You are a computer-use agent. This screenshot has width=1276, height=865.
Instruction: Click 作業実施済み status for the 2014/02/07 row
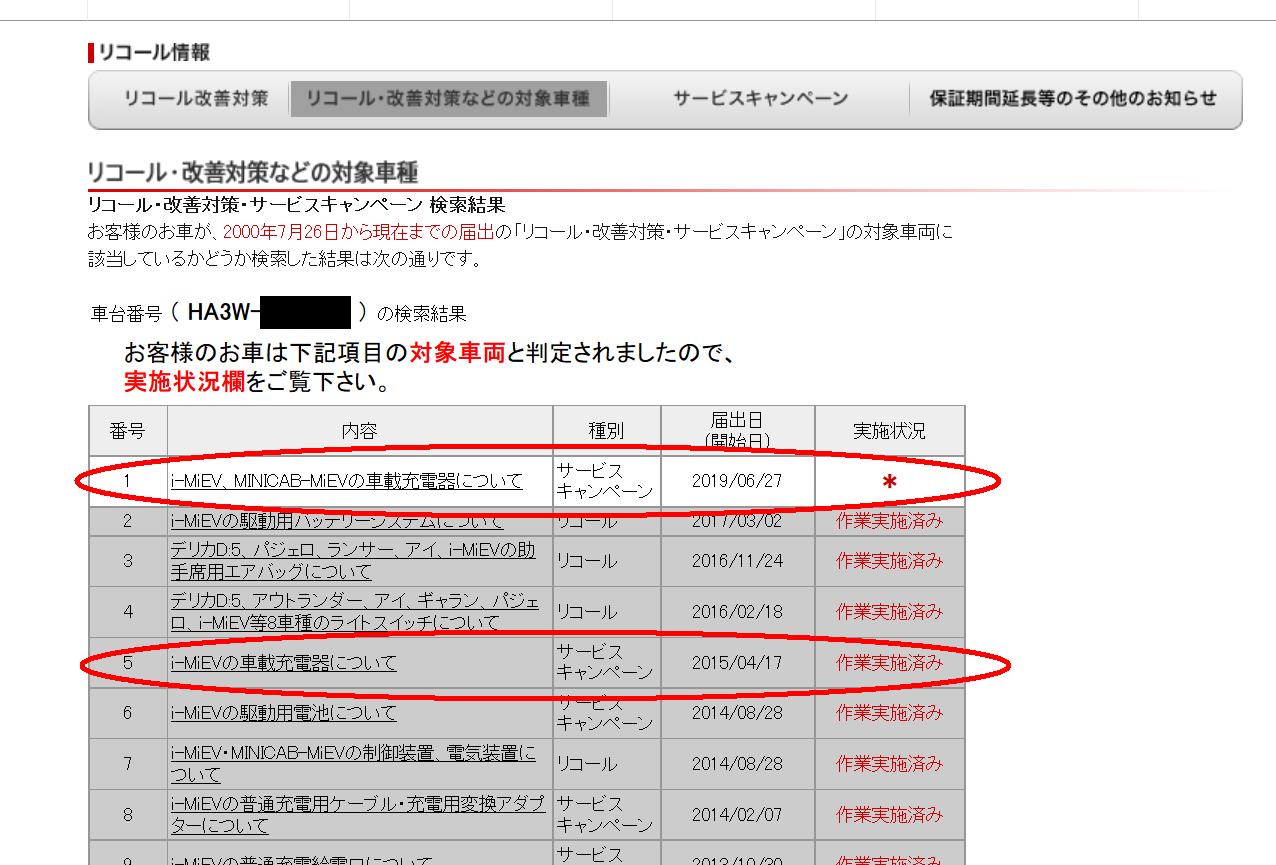(x=889, y=815)
